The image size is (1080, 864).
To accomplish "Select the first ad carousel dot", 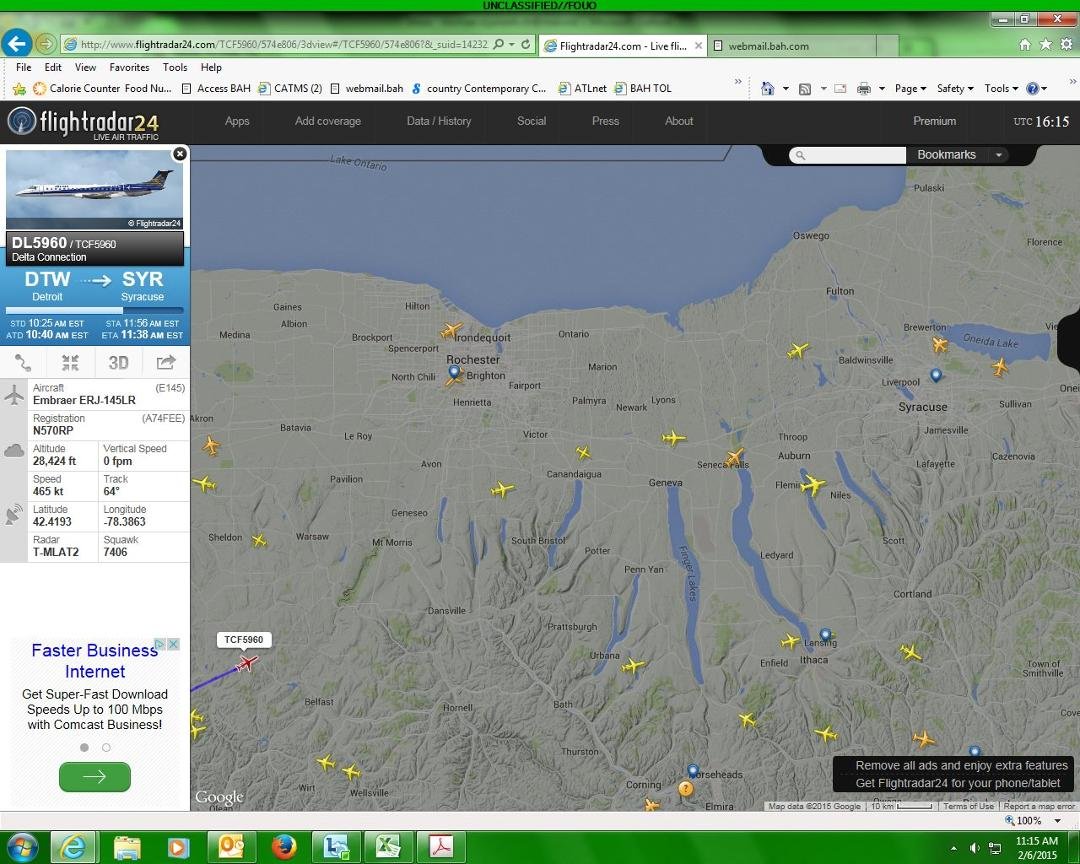I will [x=84, y=748].
